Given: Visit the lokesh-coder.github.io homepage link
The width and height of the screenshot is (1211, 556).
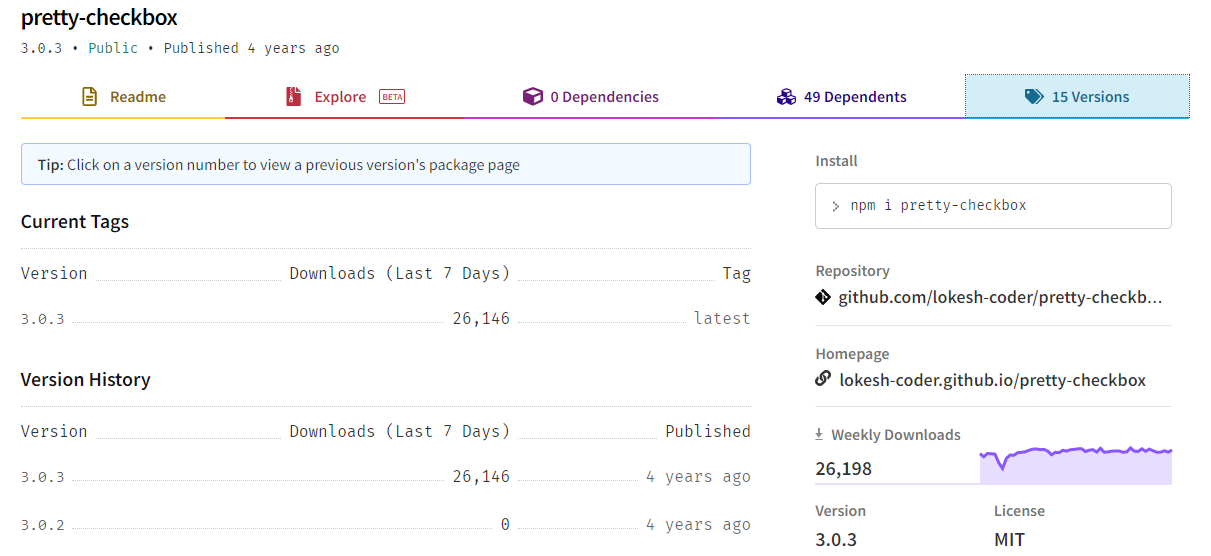Looking at the screenshot, I should tap(992, 380).
